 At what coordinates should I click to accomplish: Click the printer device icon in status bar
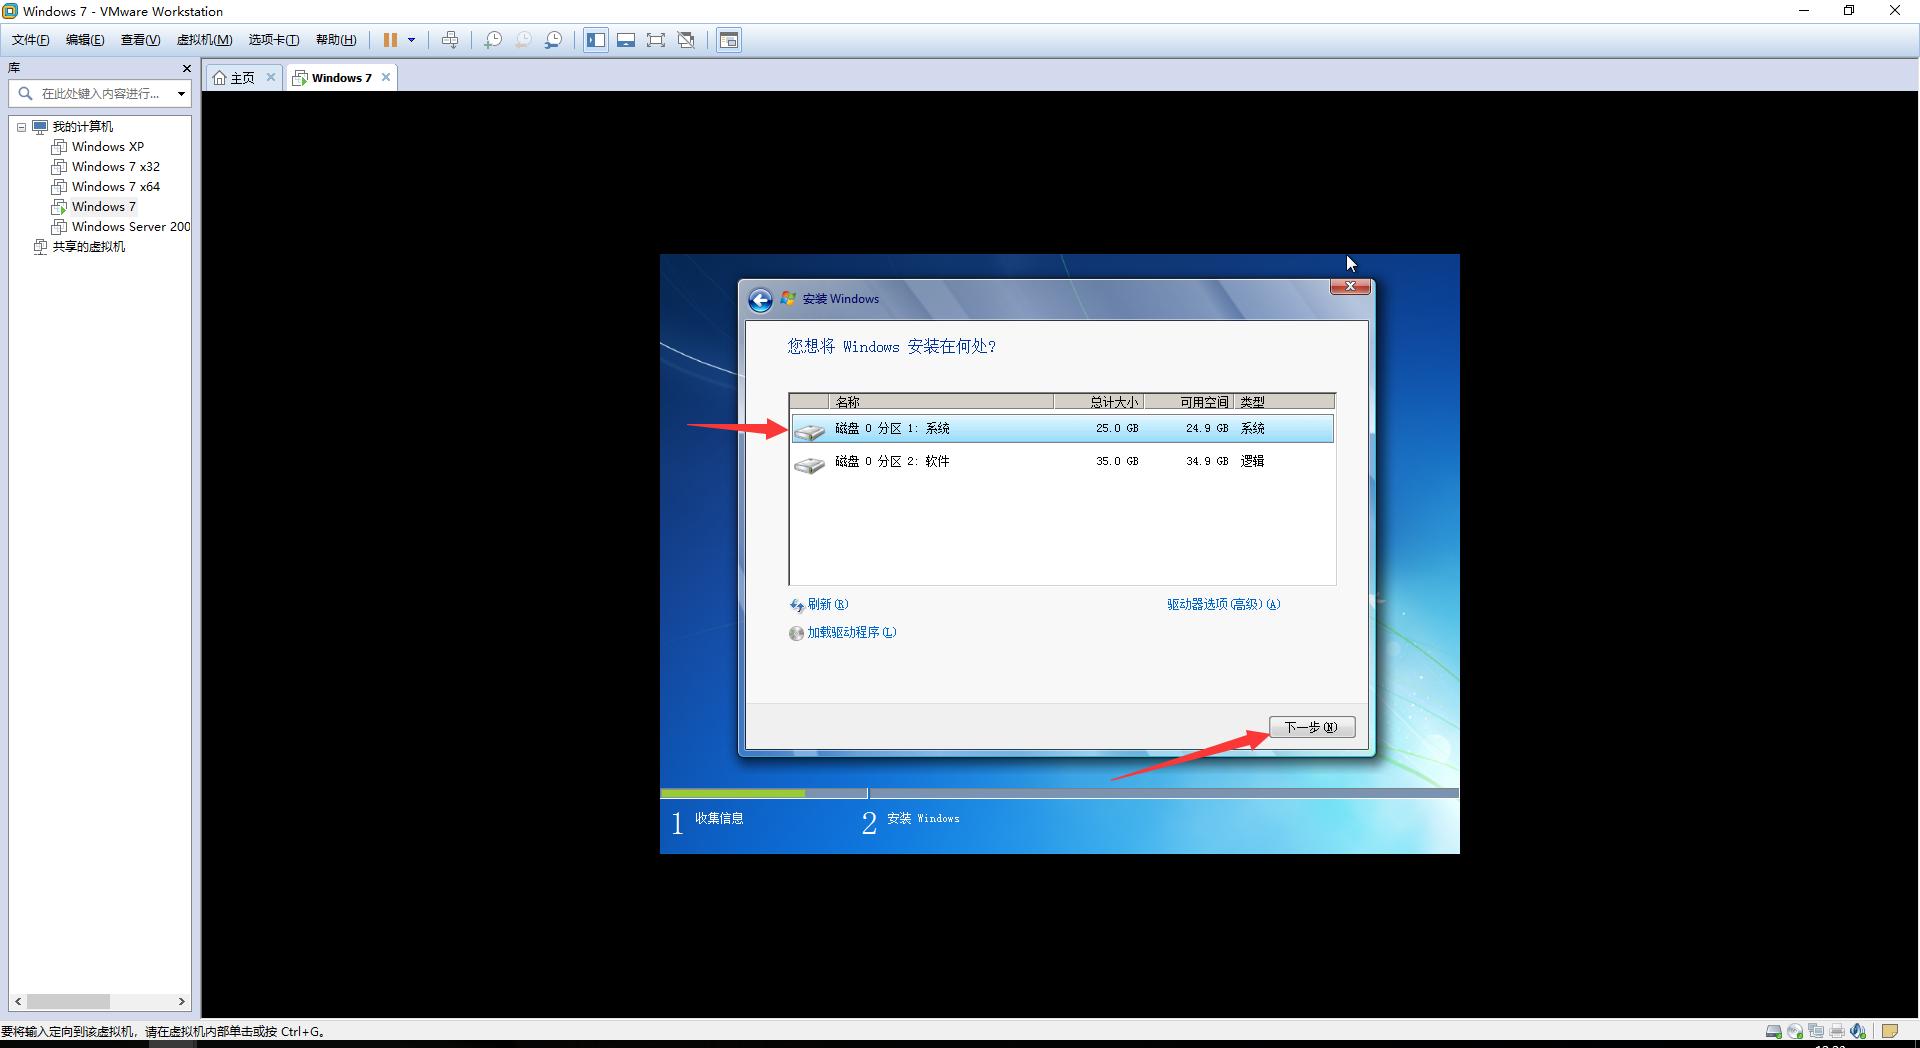1837,1031
